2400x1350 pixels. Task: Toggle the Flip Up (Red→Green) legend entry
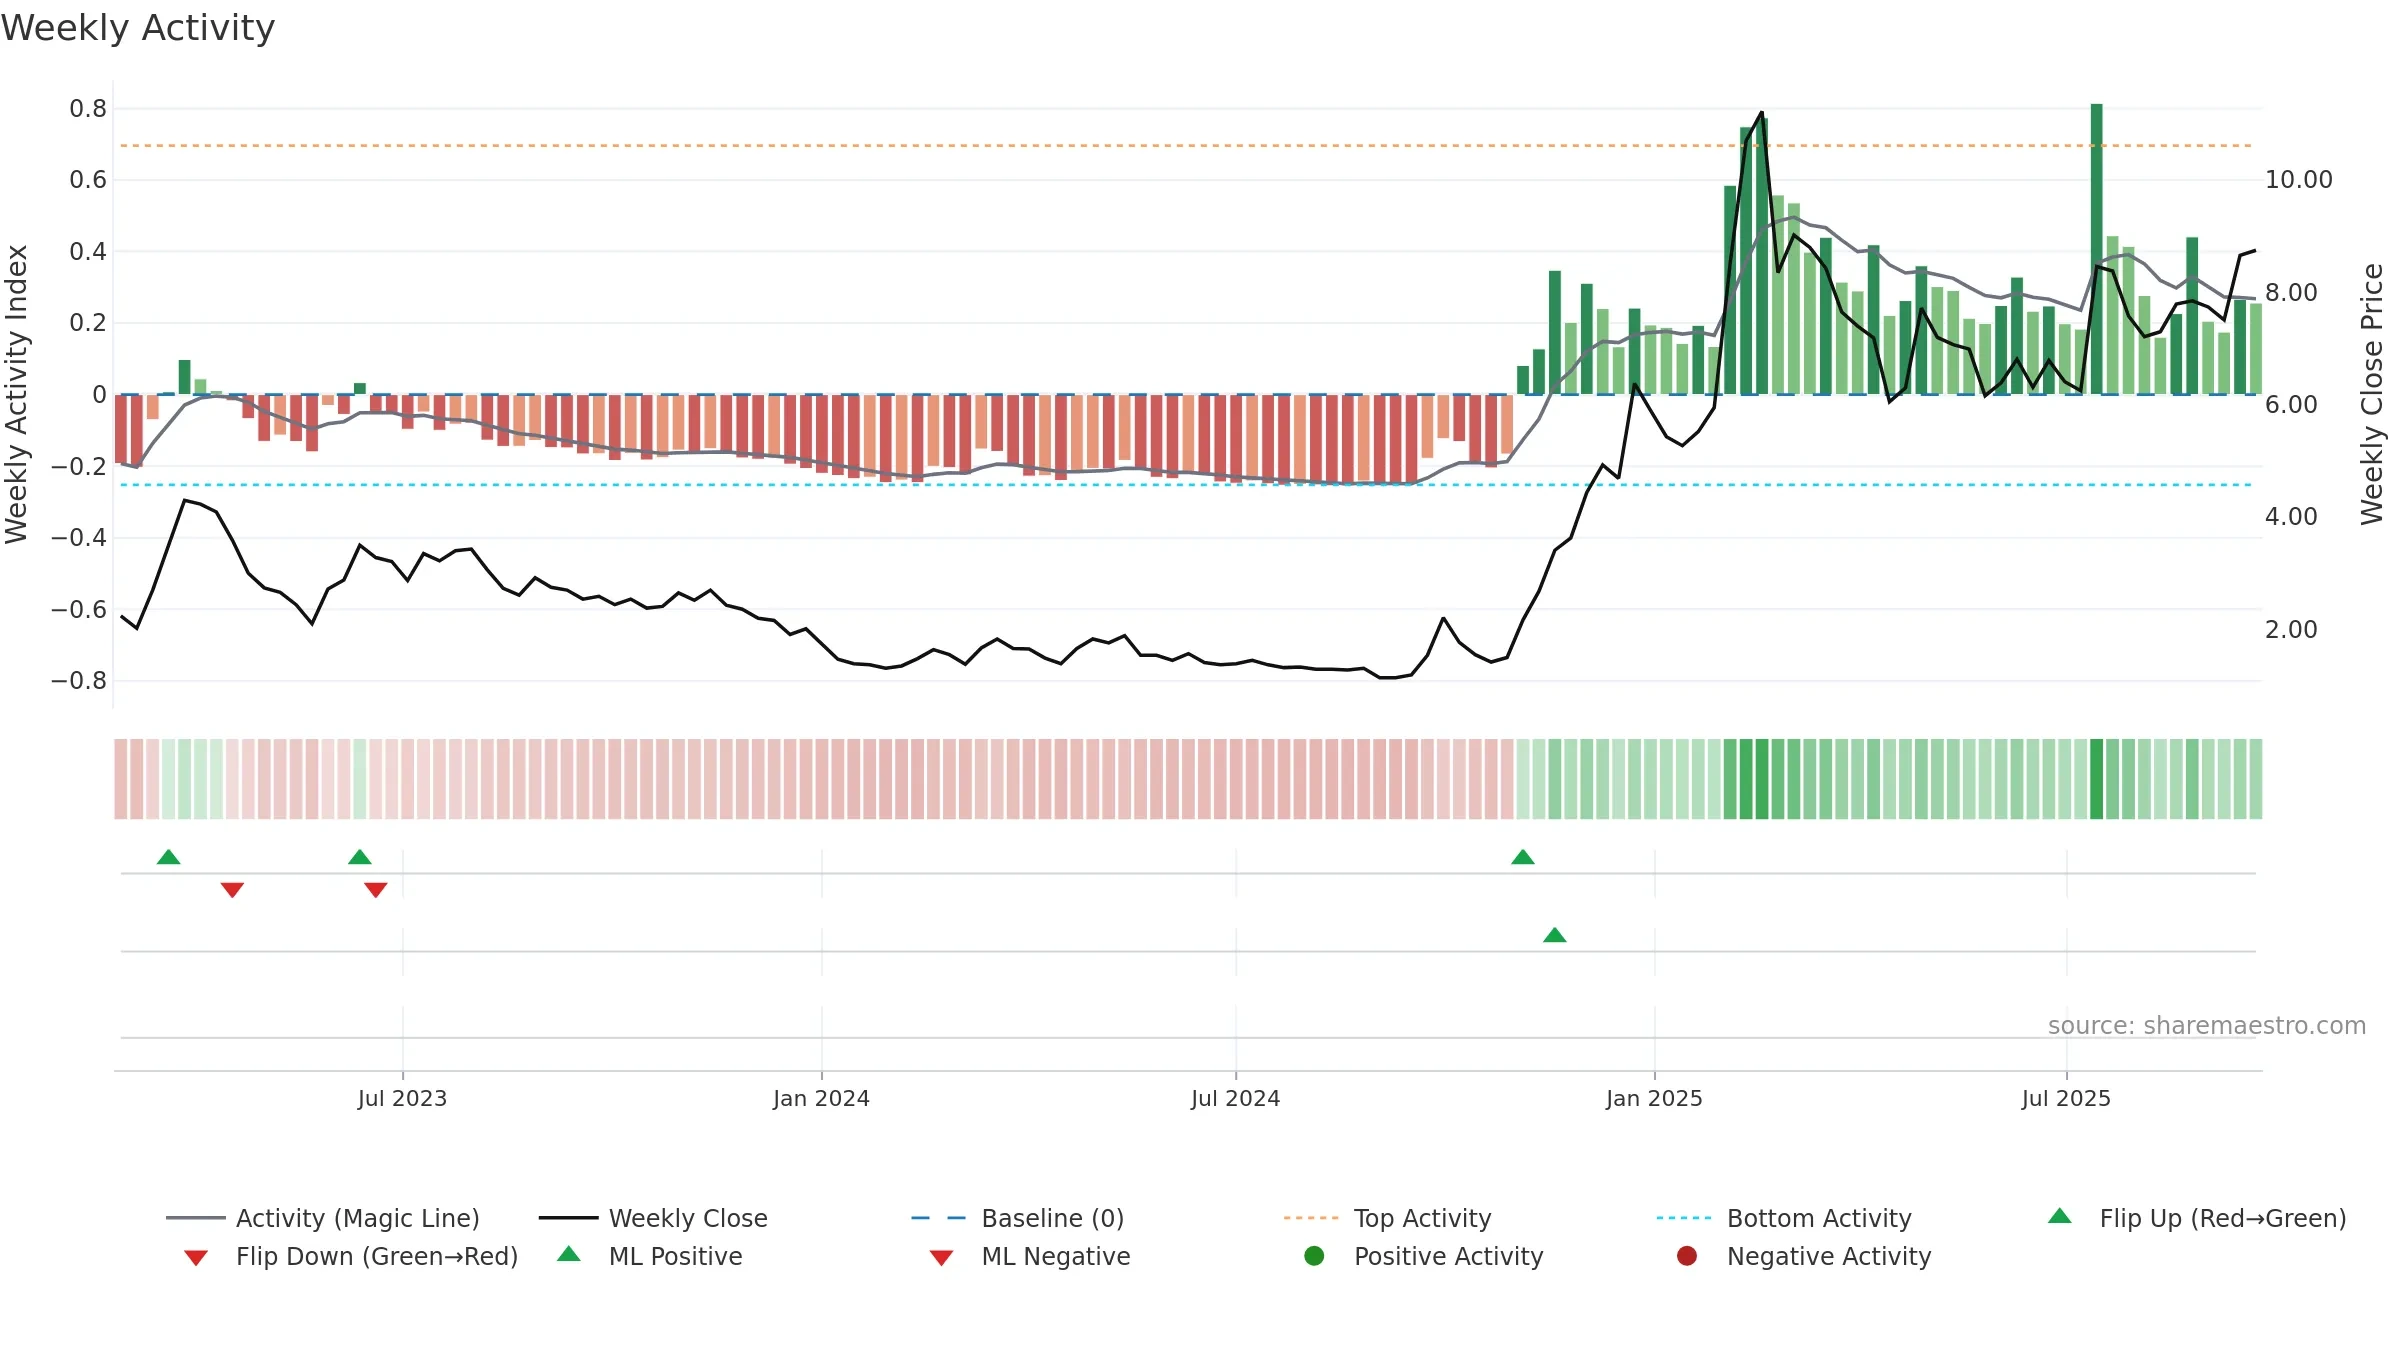click(2196, 1218)
